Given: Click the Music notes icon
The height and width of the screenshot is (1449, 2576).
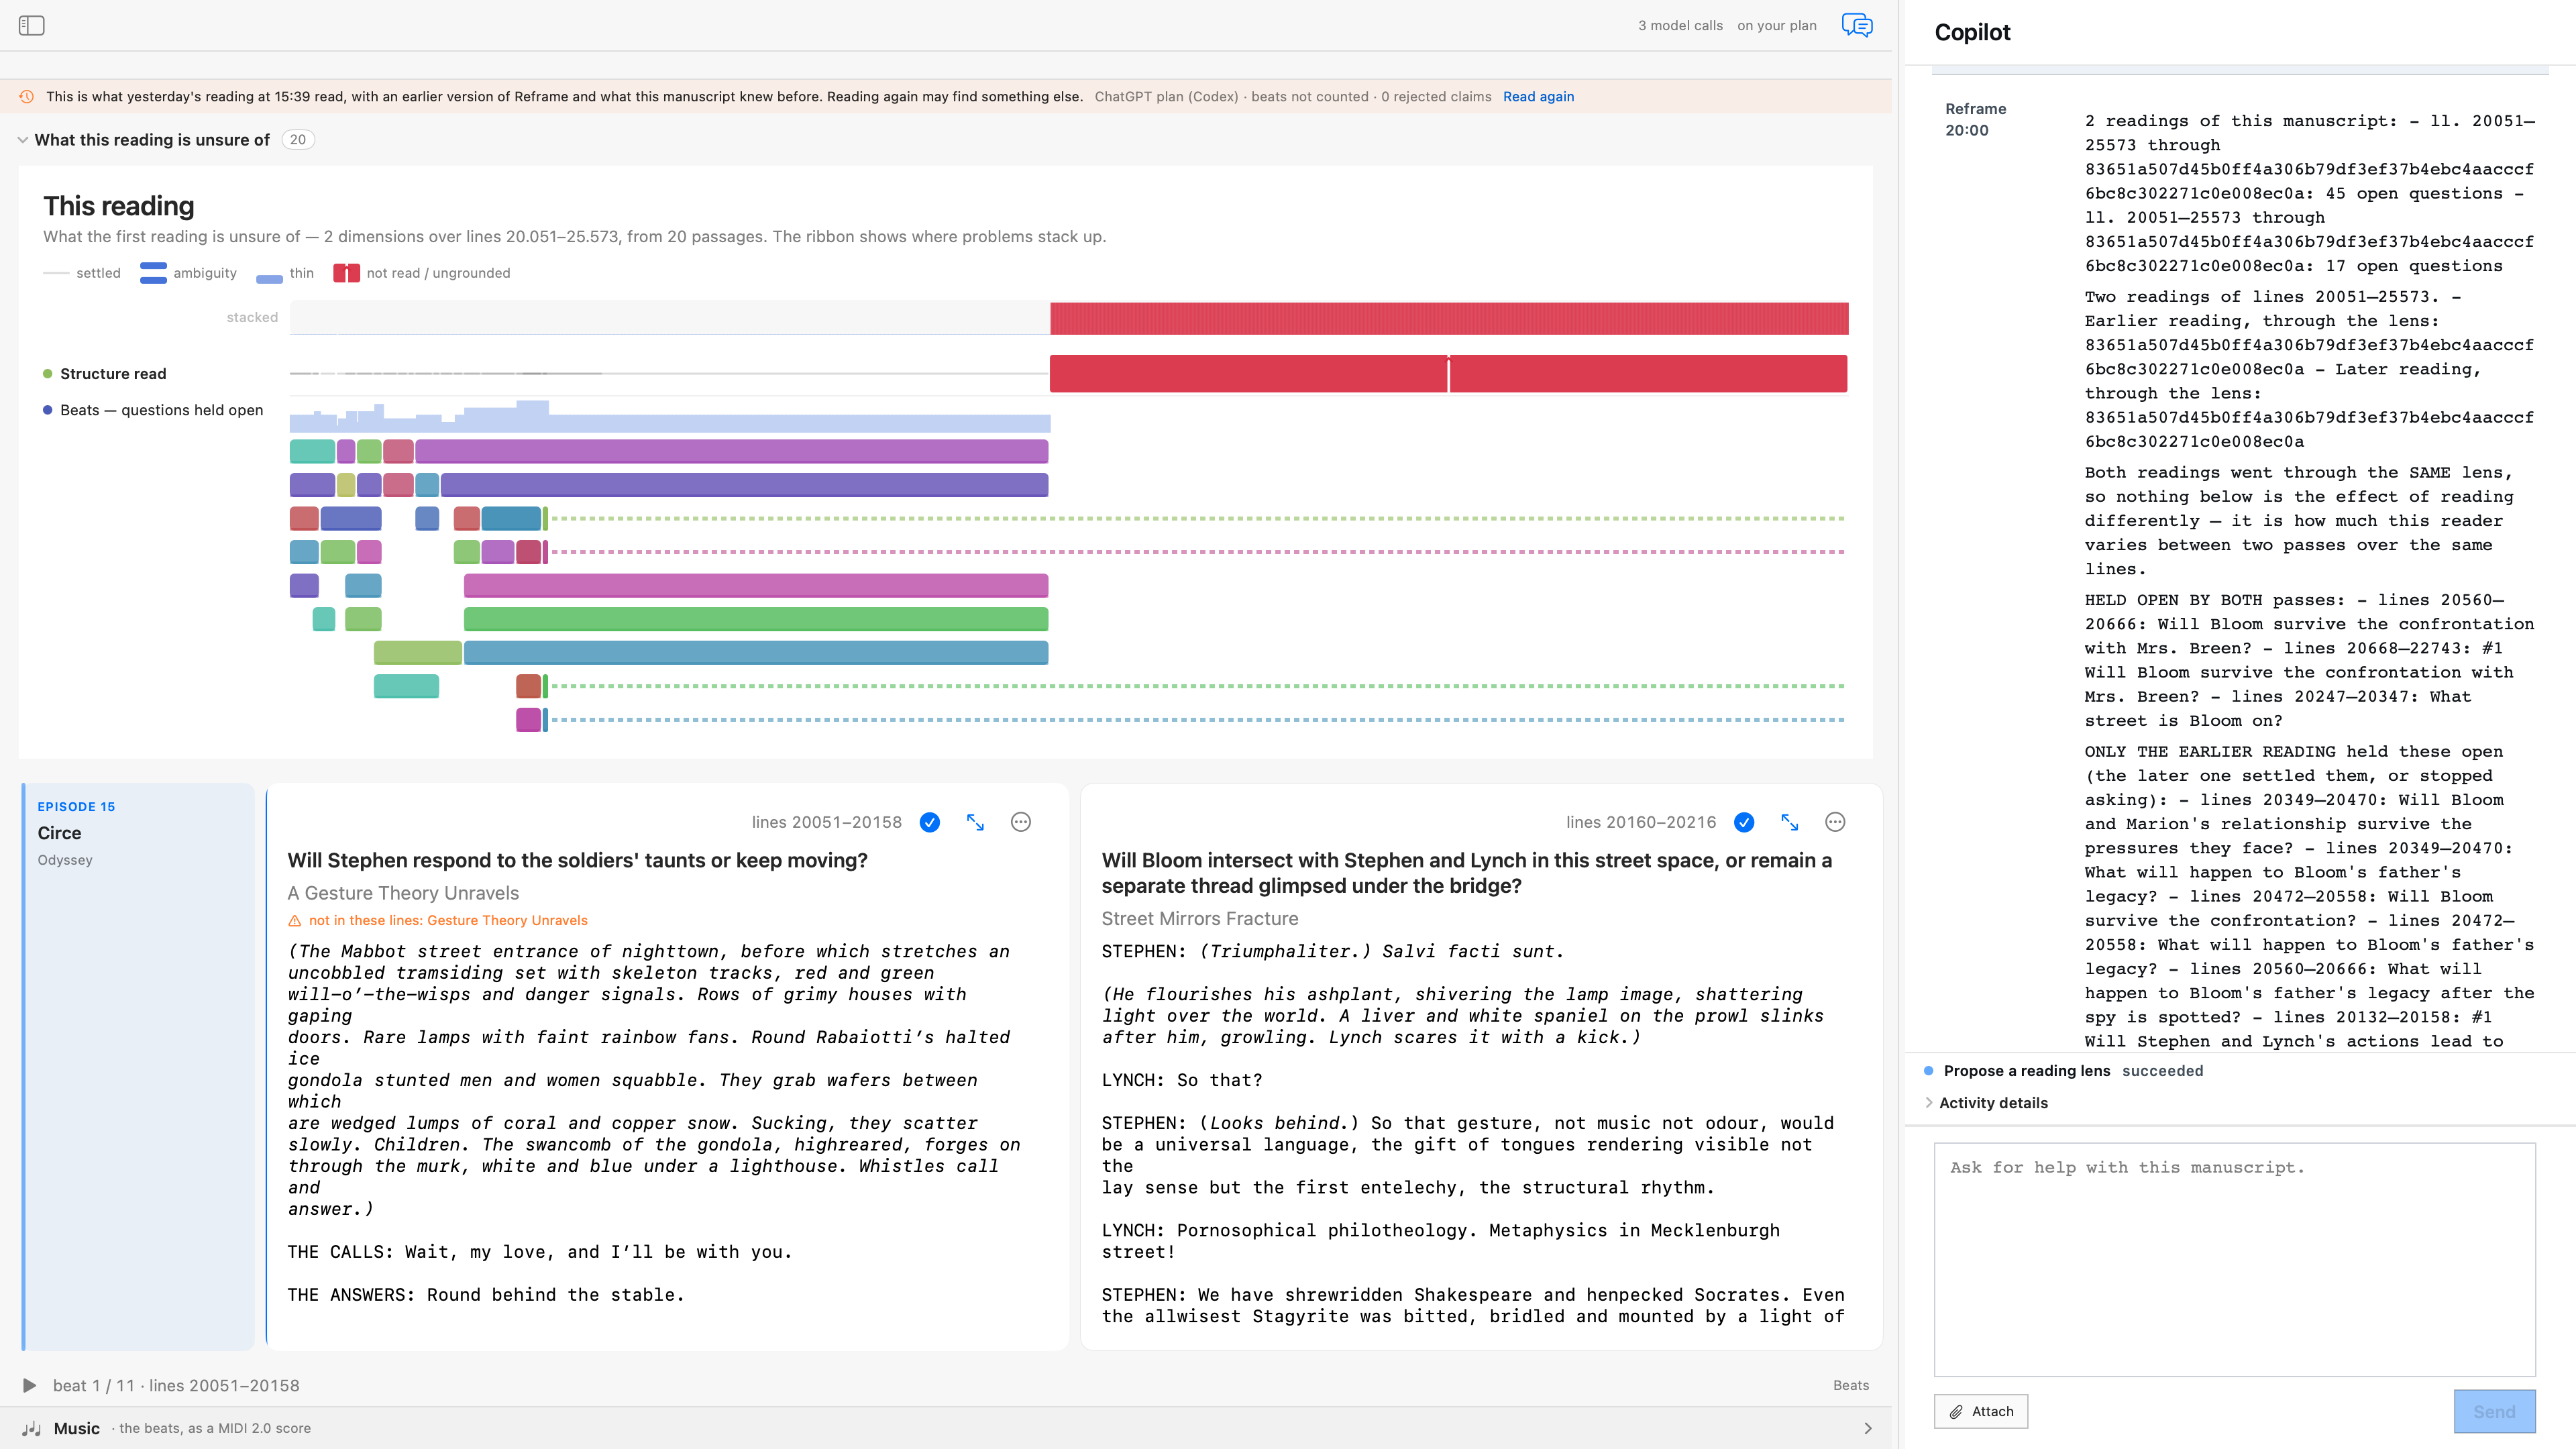Looking at the screenshot, I should point(32,1428).
